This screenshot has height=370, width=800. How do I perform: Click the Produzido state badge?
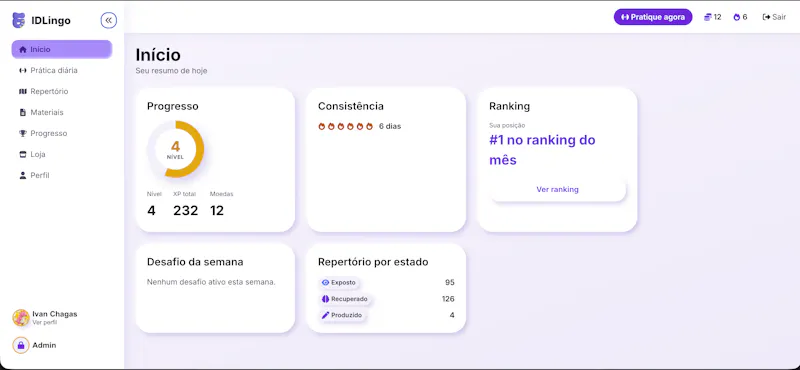coord(342,315)
